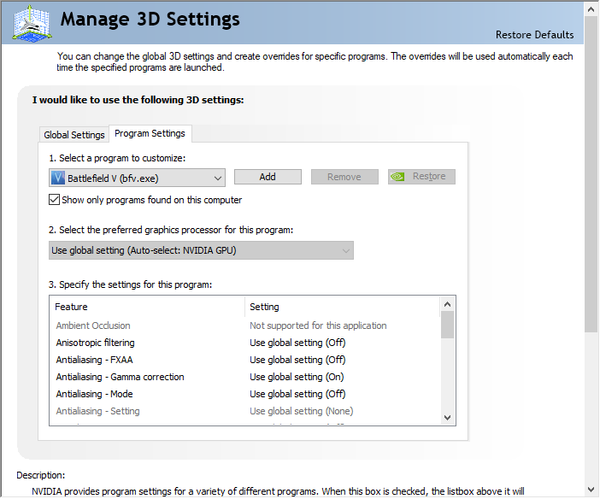Click Gamma correction's Use global setting (On) value
600x498 pixels.
pyautogui.click(x=297, y=377)
